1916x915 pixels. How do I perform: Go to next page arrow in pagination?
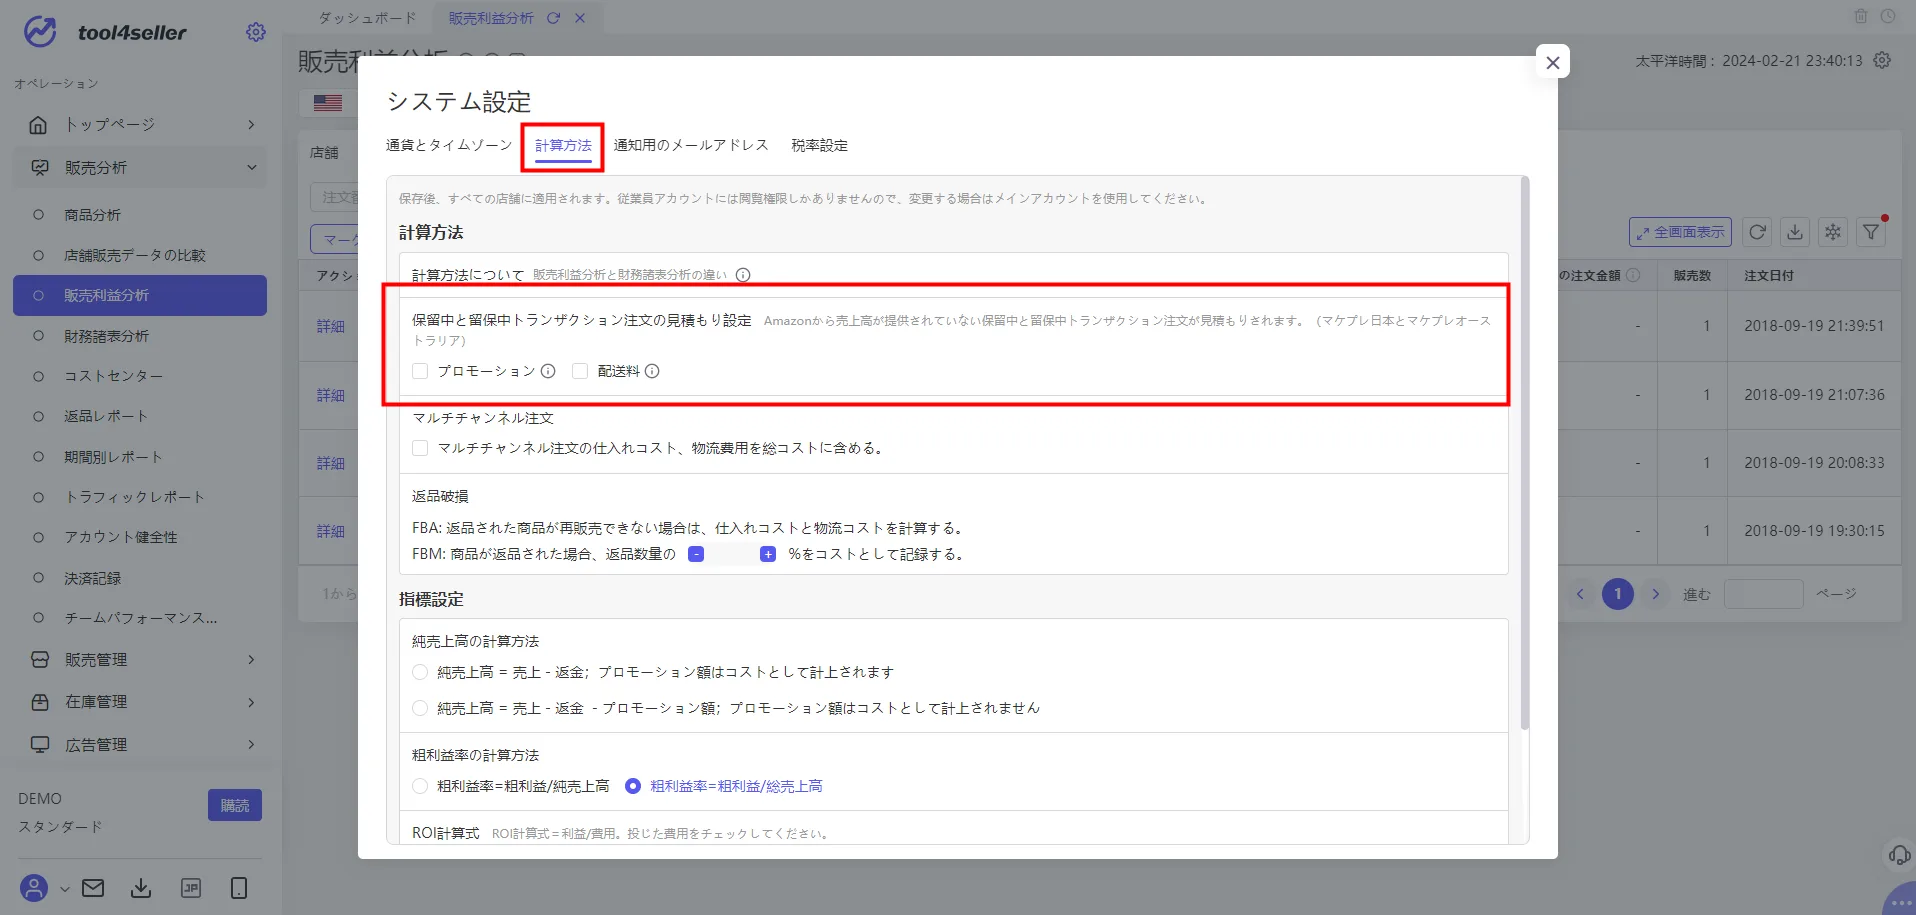[1655, 594]
